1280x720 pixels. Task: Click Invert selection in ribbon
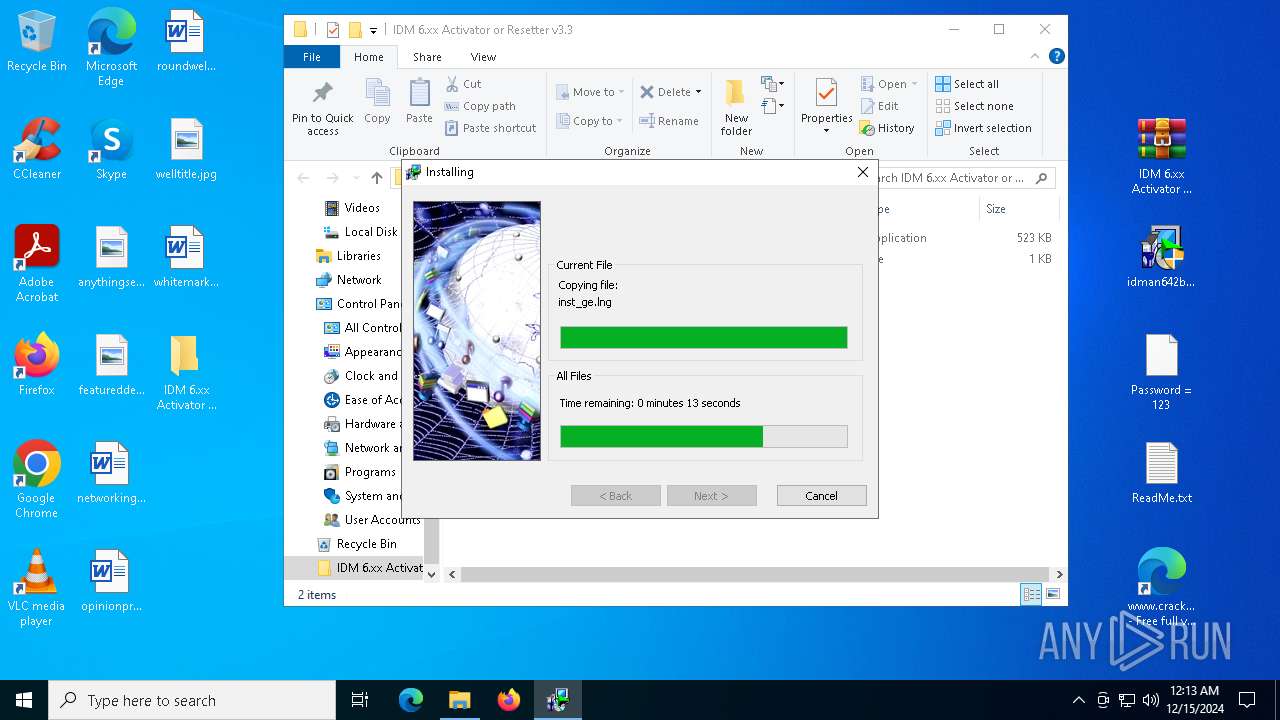pyautogui.click(x=983, y=128)
